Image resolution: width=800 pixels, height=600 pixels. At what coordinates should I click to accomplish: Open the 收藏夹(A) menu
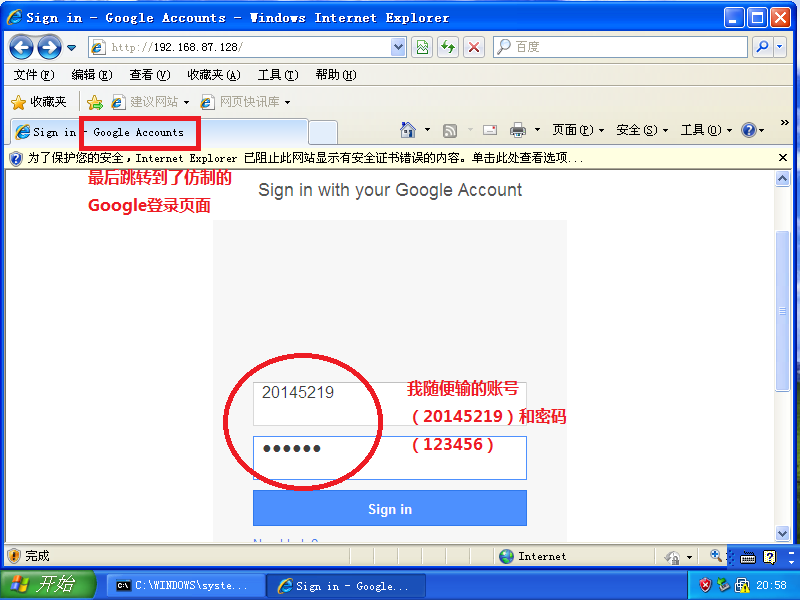(x=214, y=75)
